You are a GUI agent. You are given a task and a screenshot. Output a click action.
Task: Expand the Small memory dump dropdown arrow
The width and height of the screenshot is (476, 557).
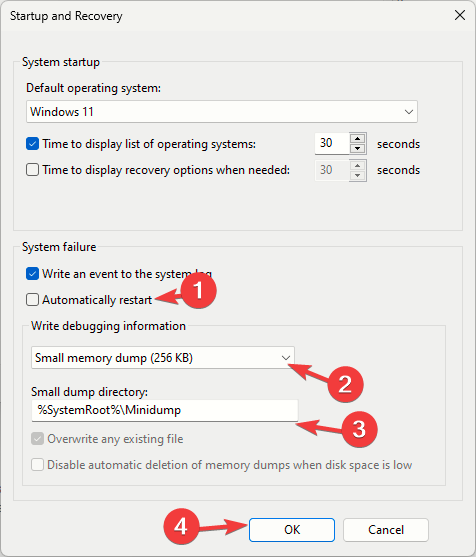tap(286, 358)
